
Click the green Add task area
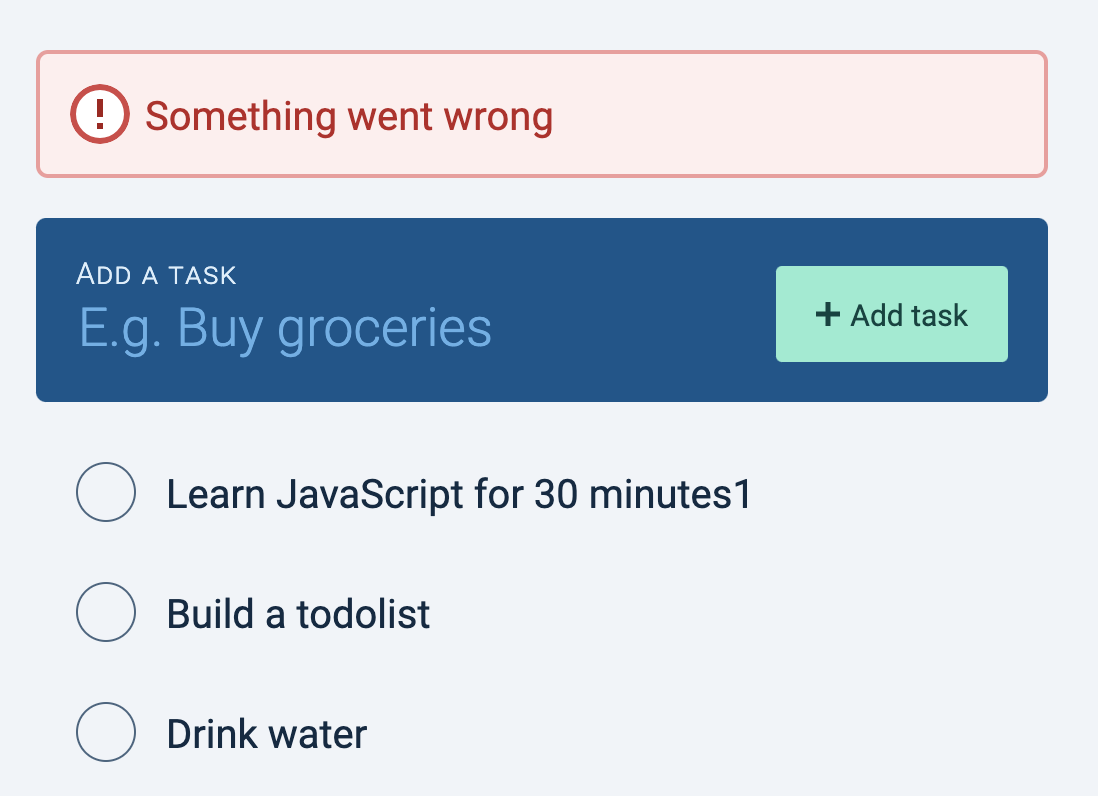tap(891, 314)
